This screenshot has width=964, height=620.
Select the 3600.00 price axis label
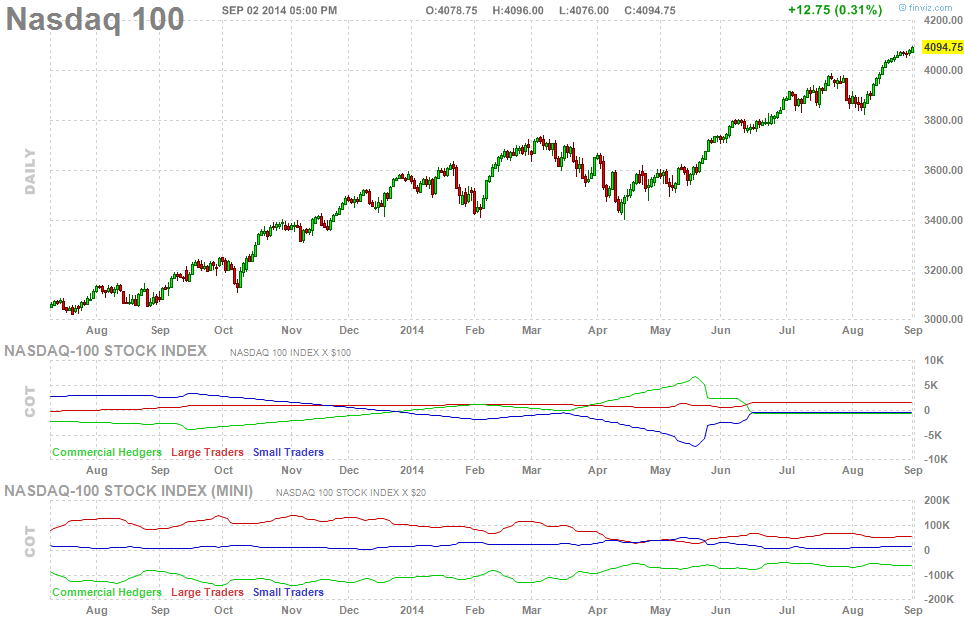tap(943, 170)
